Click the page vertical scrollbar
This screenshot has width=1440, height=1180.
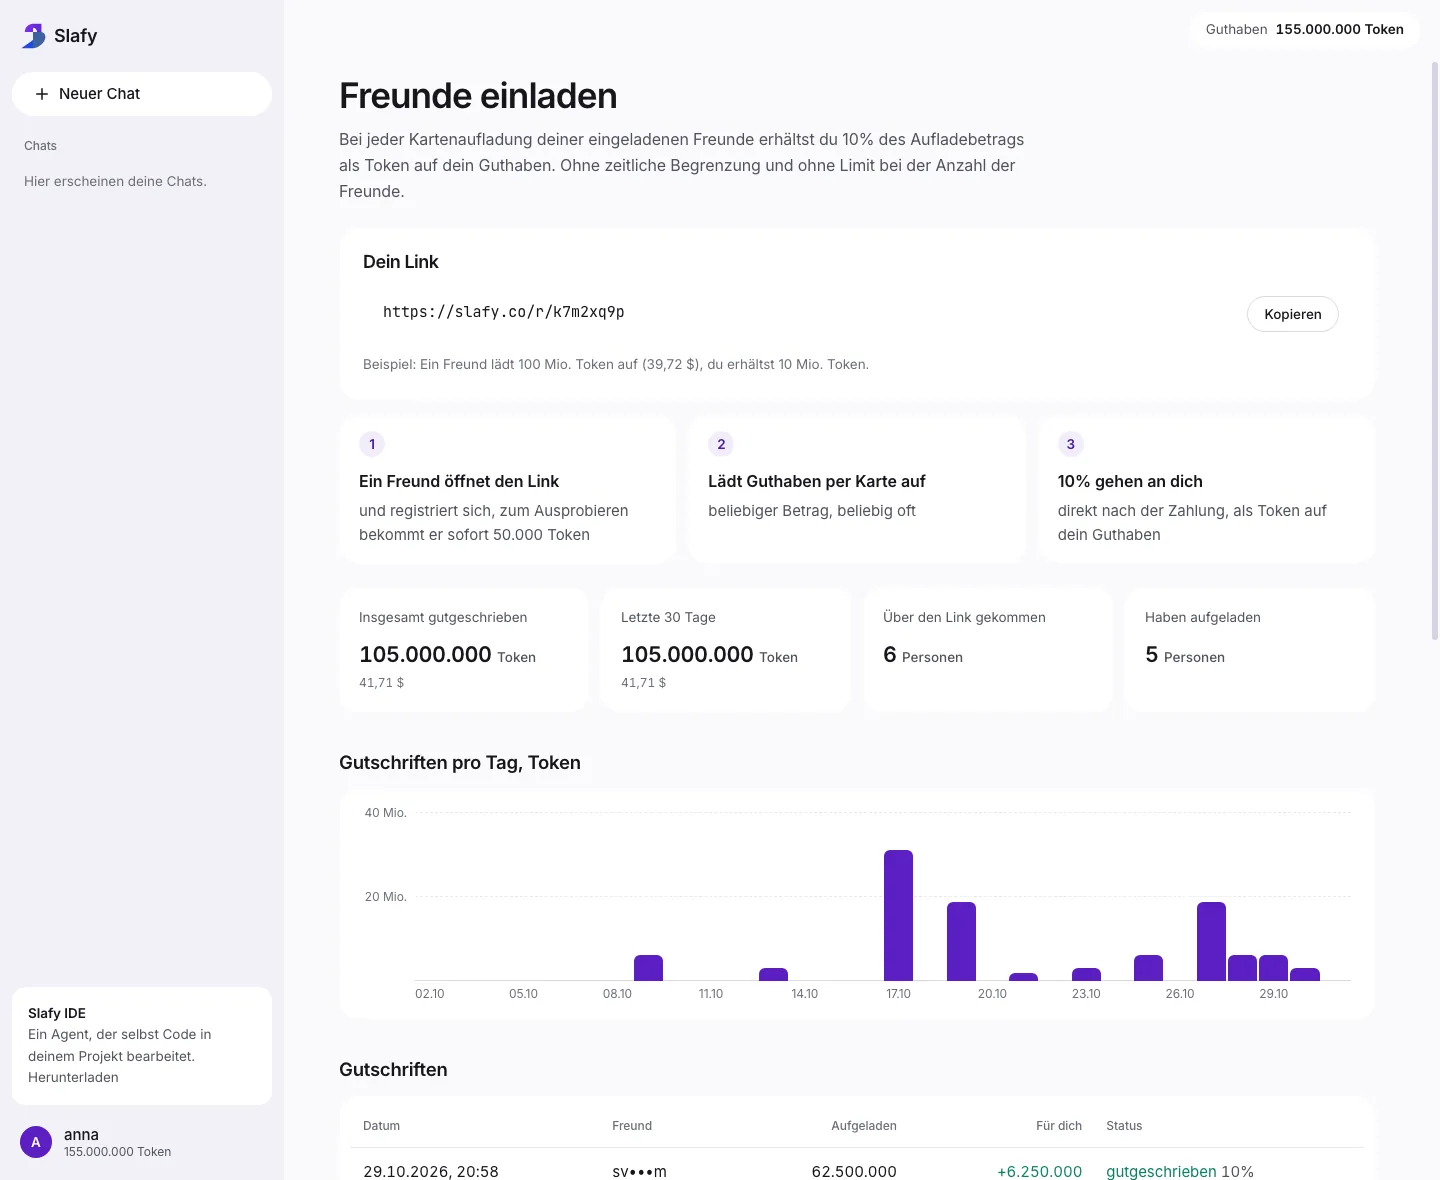[x=1435, y=350]
